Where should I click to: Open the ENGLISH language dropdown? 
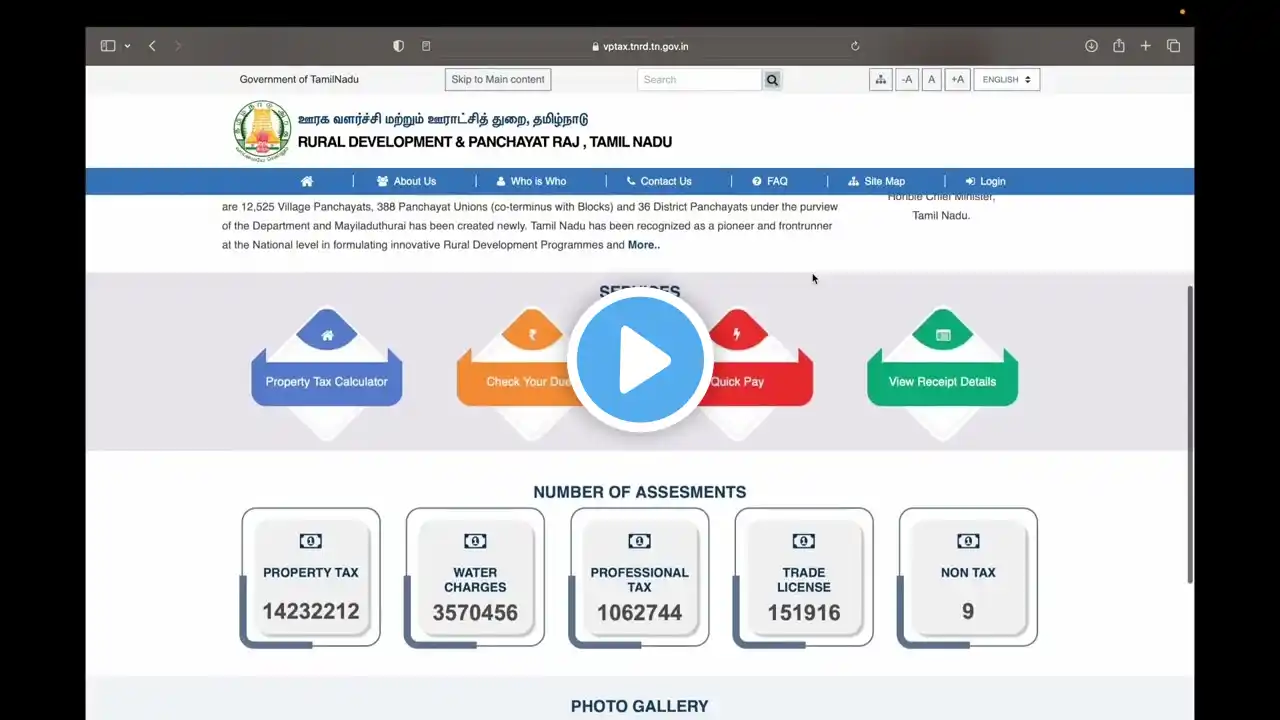[x=1006, y=80]
